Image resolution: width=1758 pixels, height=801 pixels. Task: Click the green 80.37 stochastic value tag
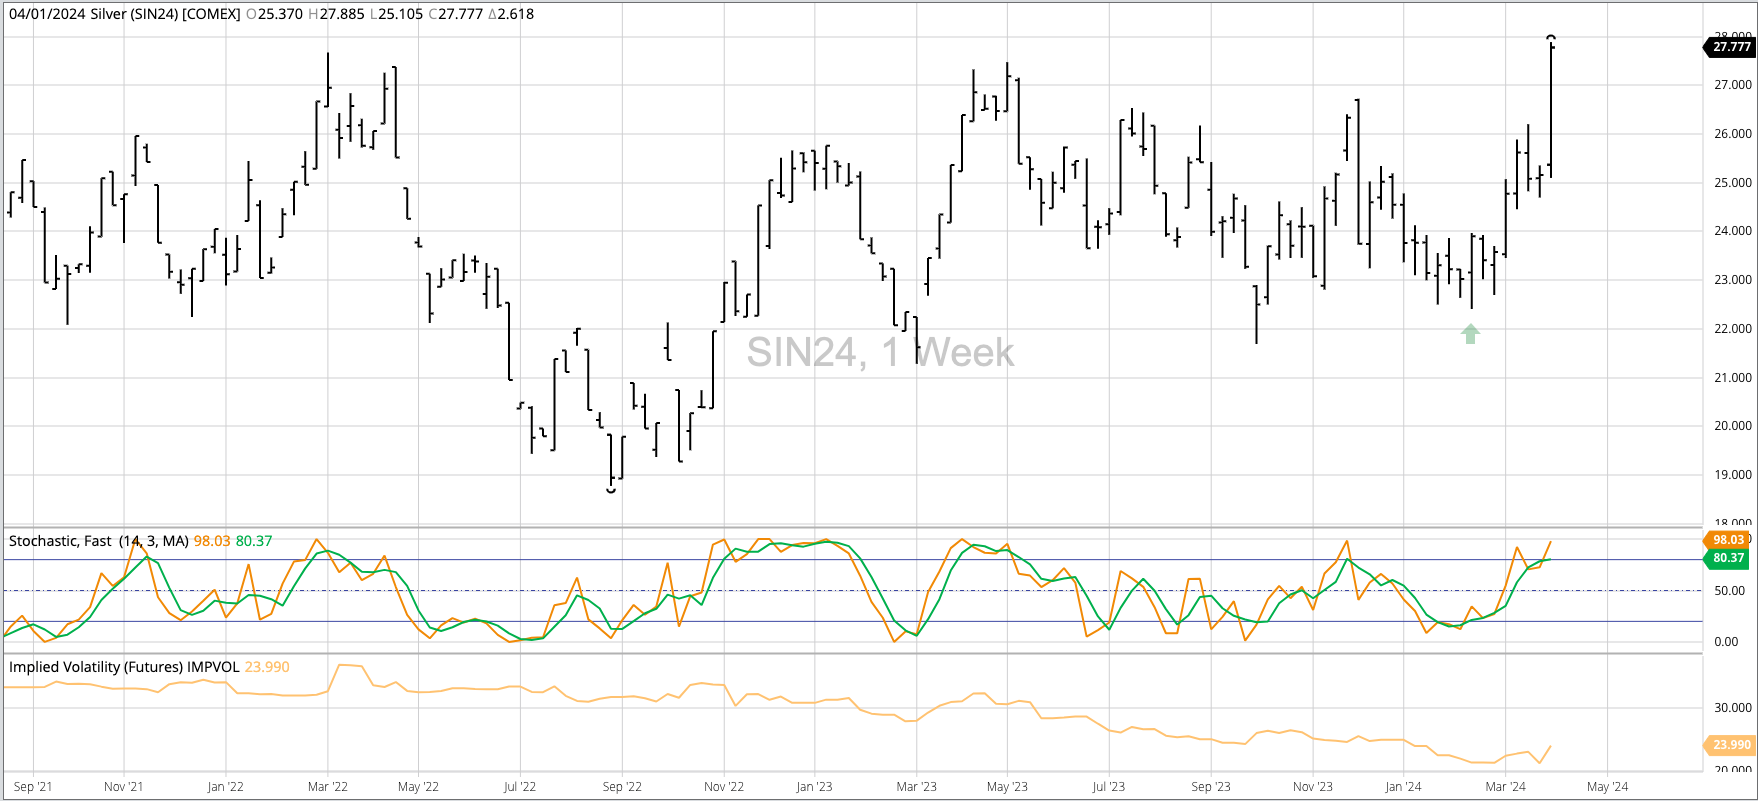click(1727, 558)
